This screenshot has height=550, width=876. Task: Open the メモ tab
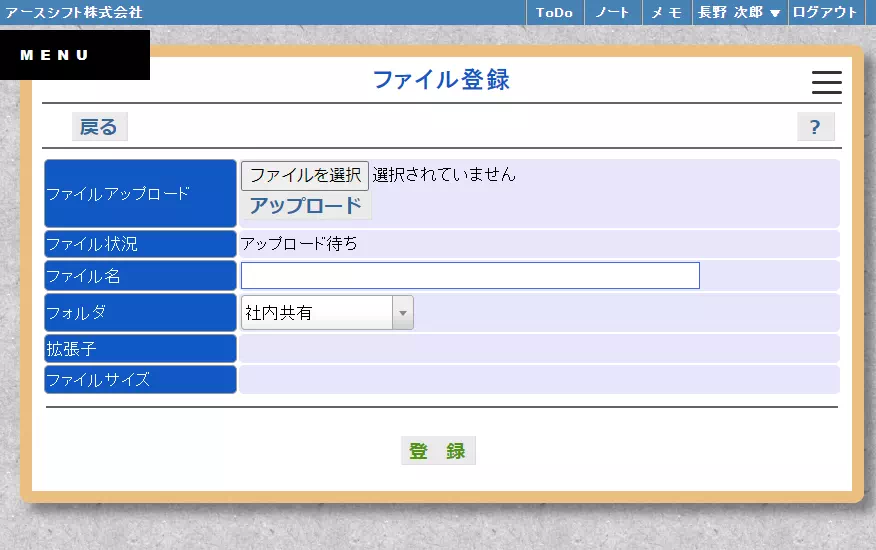[667, 12]
